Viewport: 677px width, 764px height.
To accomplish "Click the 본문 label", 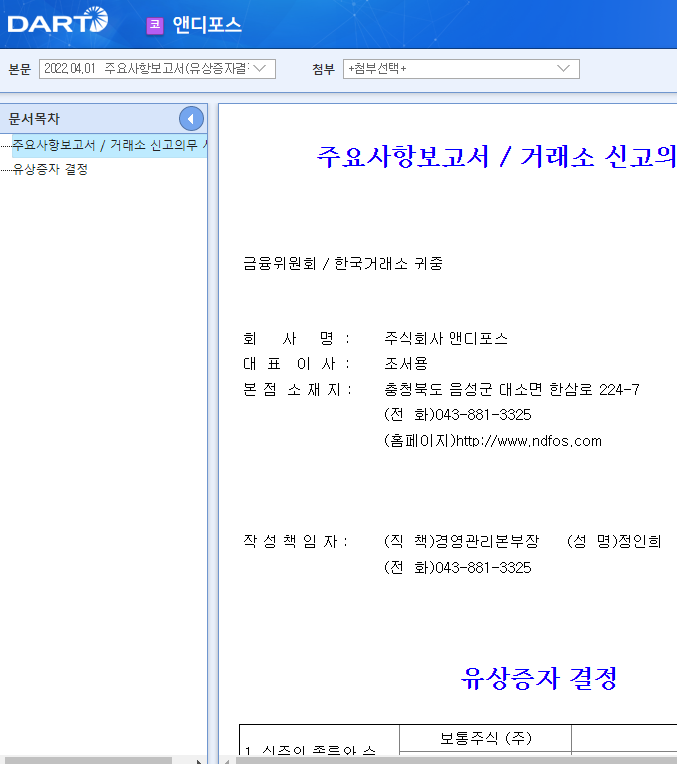I will click(x=19, y=69).
